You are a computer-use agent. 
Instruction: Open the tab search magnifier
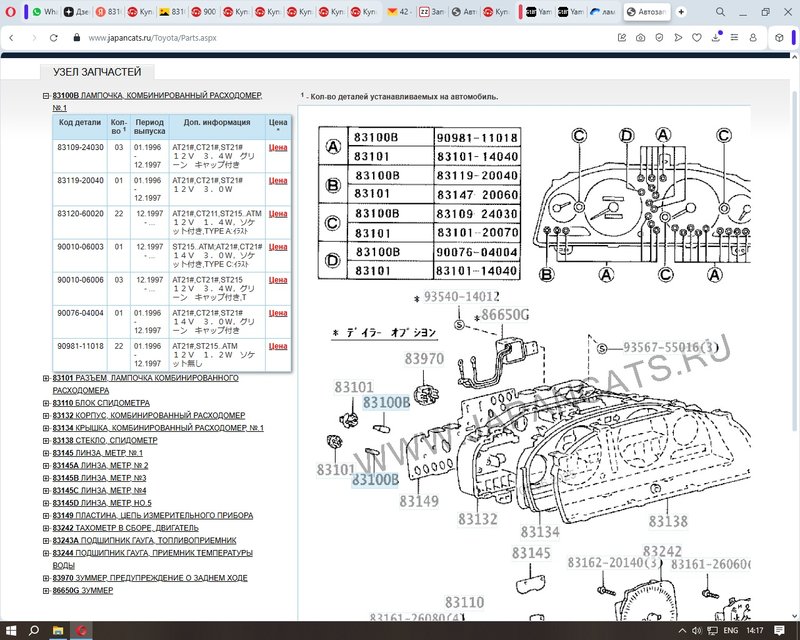pyautogui.click(x=720, y=11)
